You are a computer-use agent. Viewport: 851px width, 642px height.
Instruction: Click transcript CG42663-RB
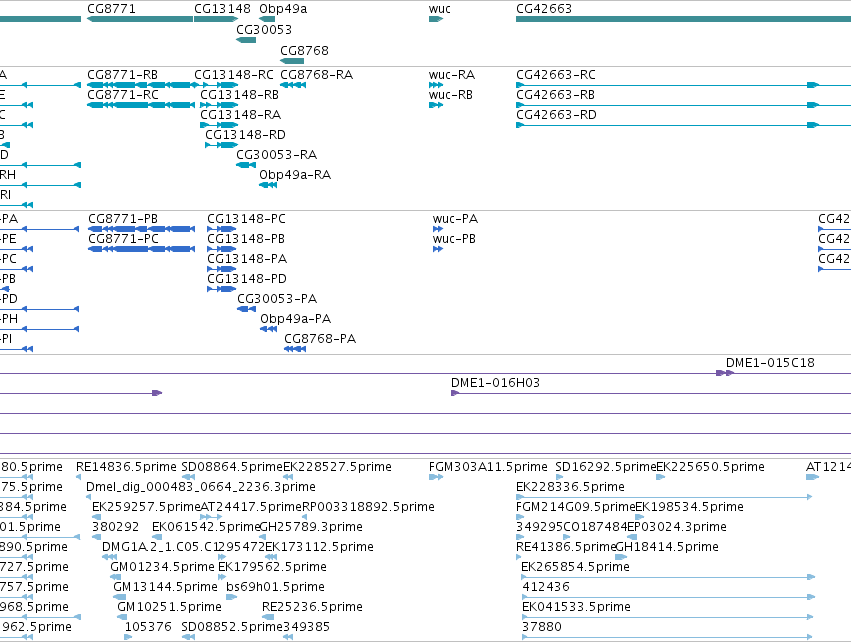tap(555, 94)
